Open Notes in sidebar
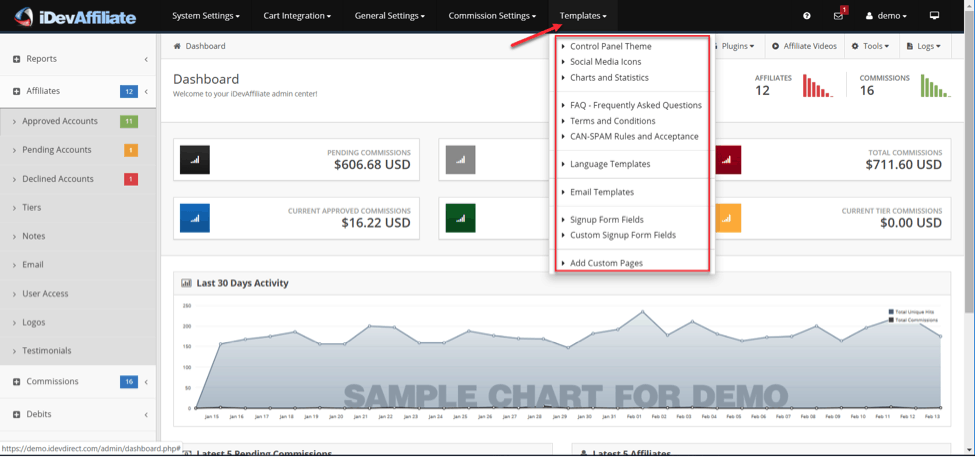975x457 pixels. pos(34,236)
